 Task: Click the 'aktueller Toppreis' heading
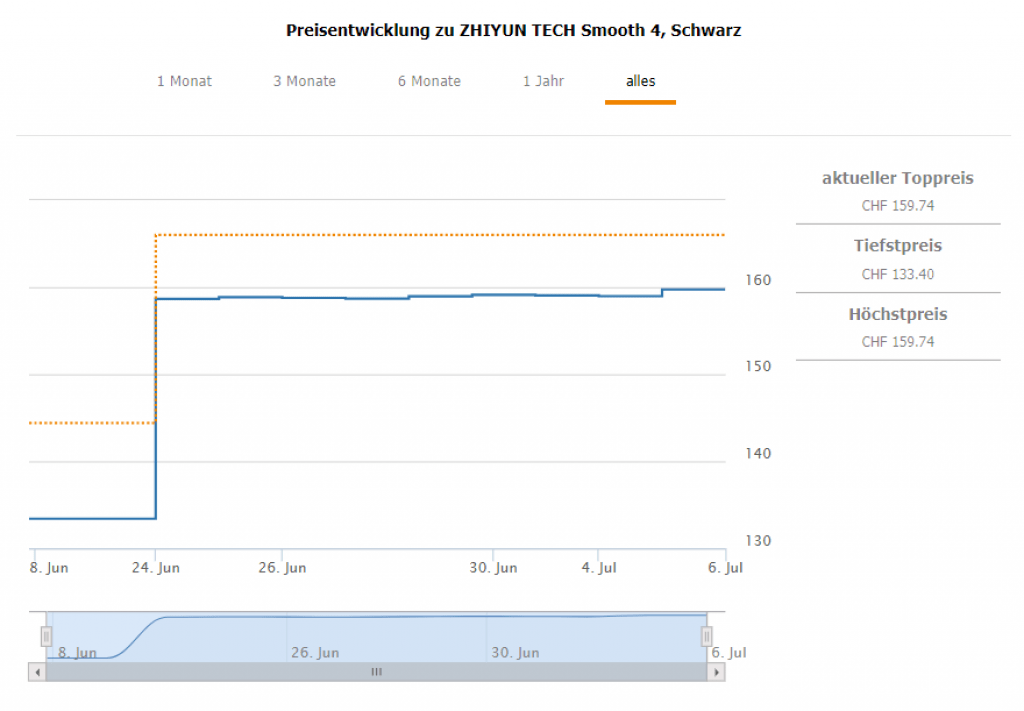[897, 179]
